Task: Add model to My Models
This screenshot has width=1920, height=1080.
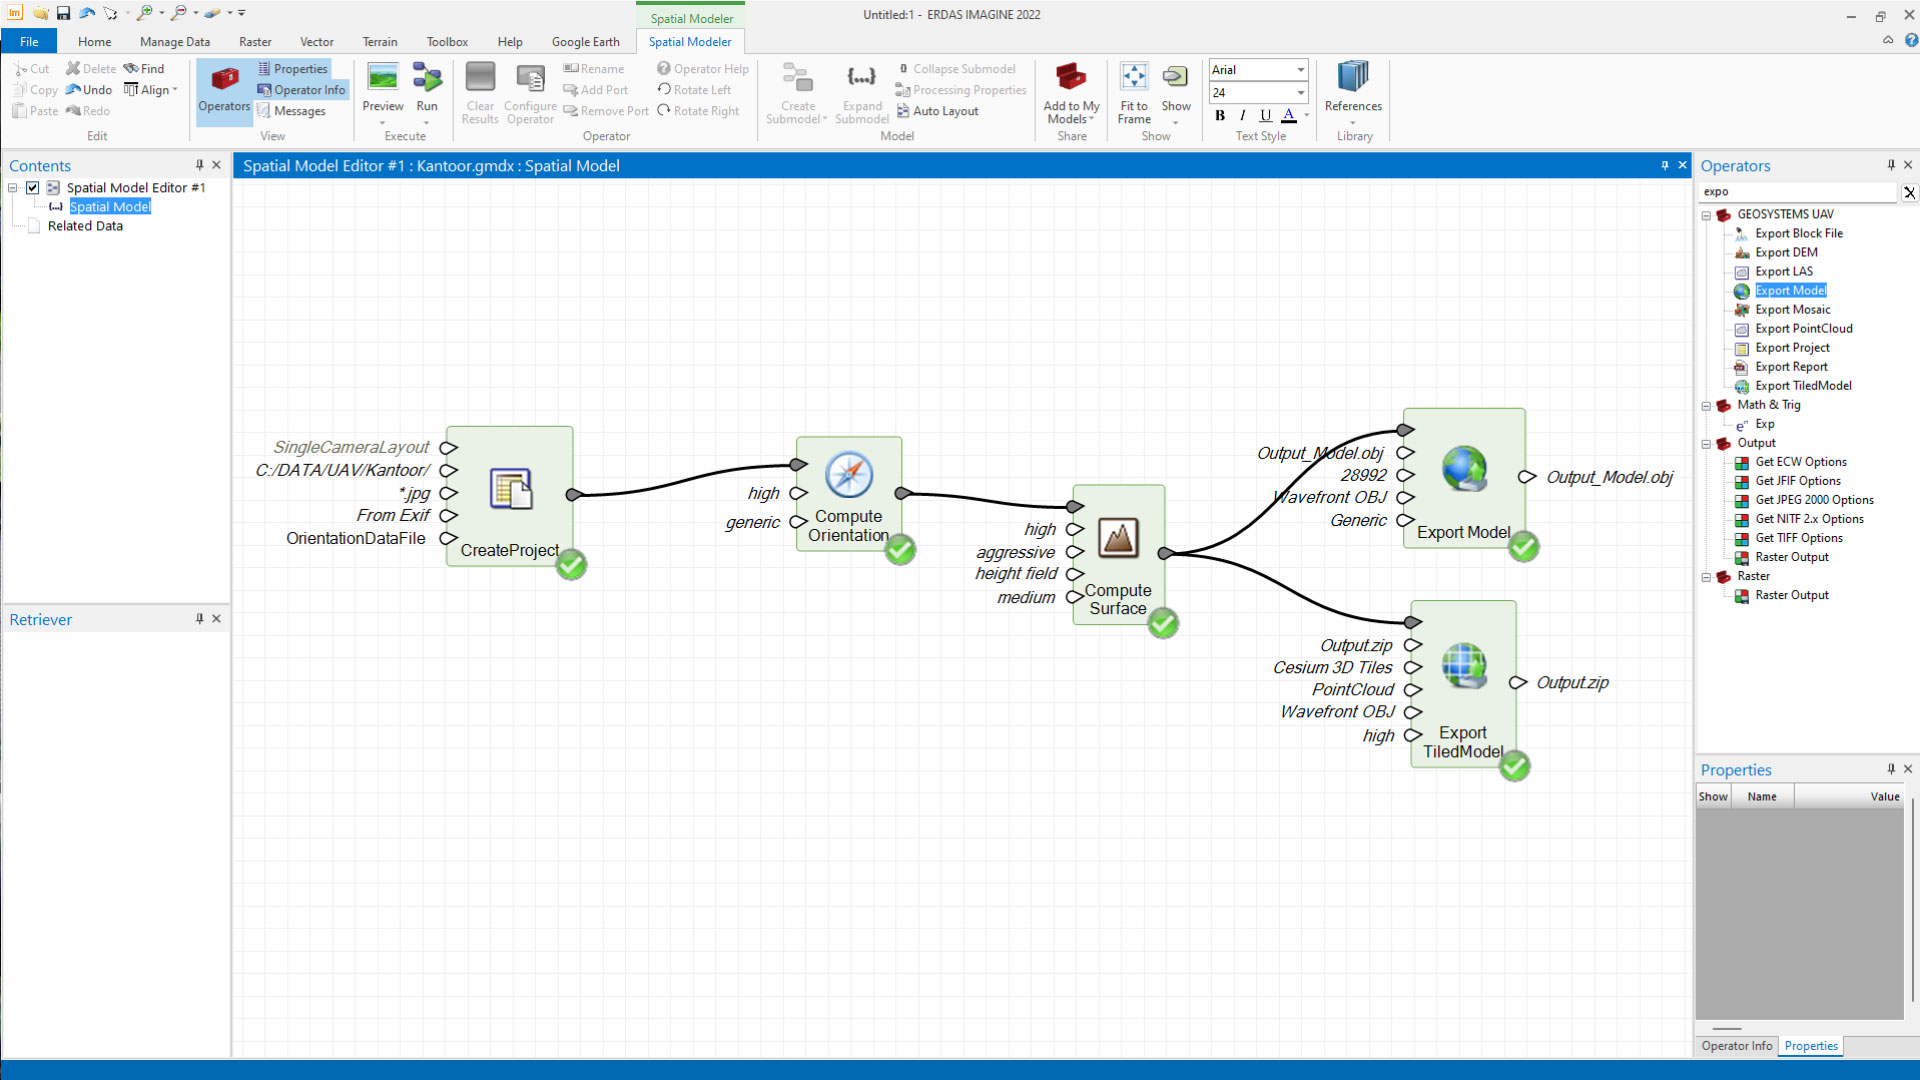Action: 1071,92
